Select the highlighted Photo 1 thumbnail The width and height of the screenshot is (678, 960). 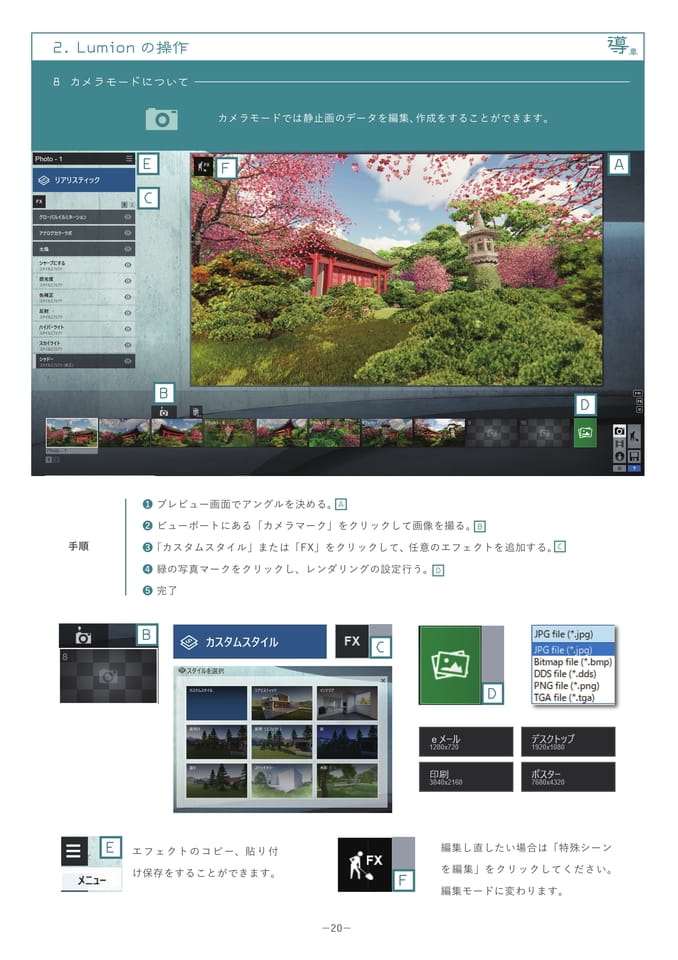72,433
